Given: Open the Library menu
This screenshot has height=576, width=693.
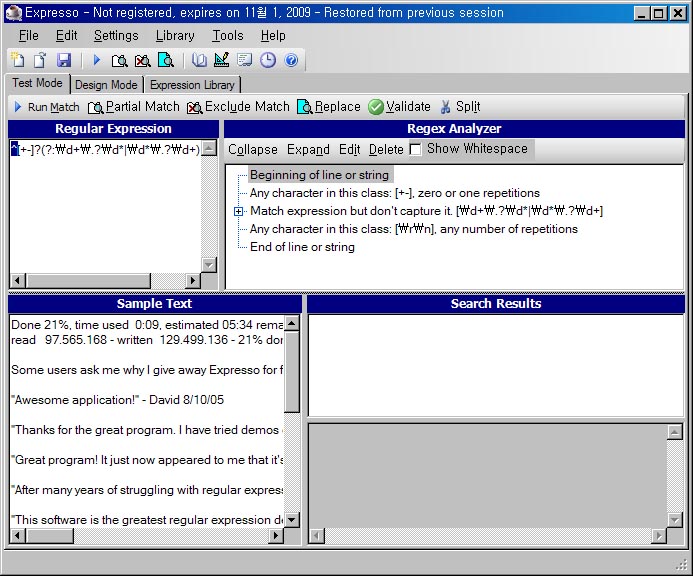Looking at the screenshot, I should 175,35.
